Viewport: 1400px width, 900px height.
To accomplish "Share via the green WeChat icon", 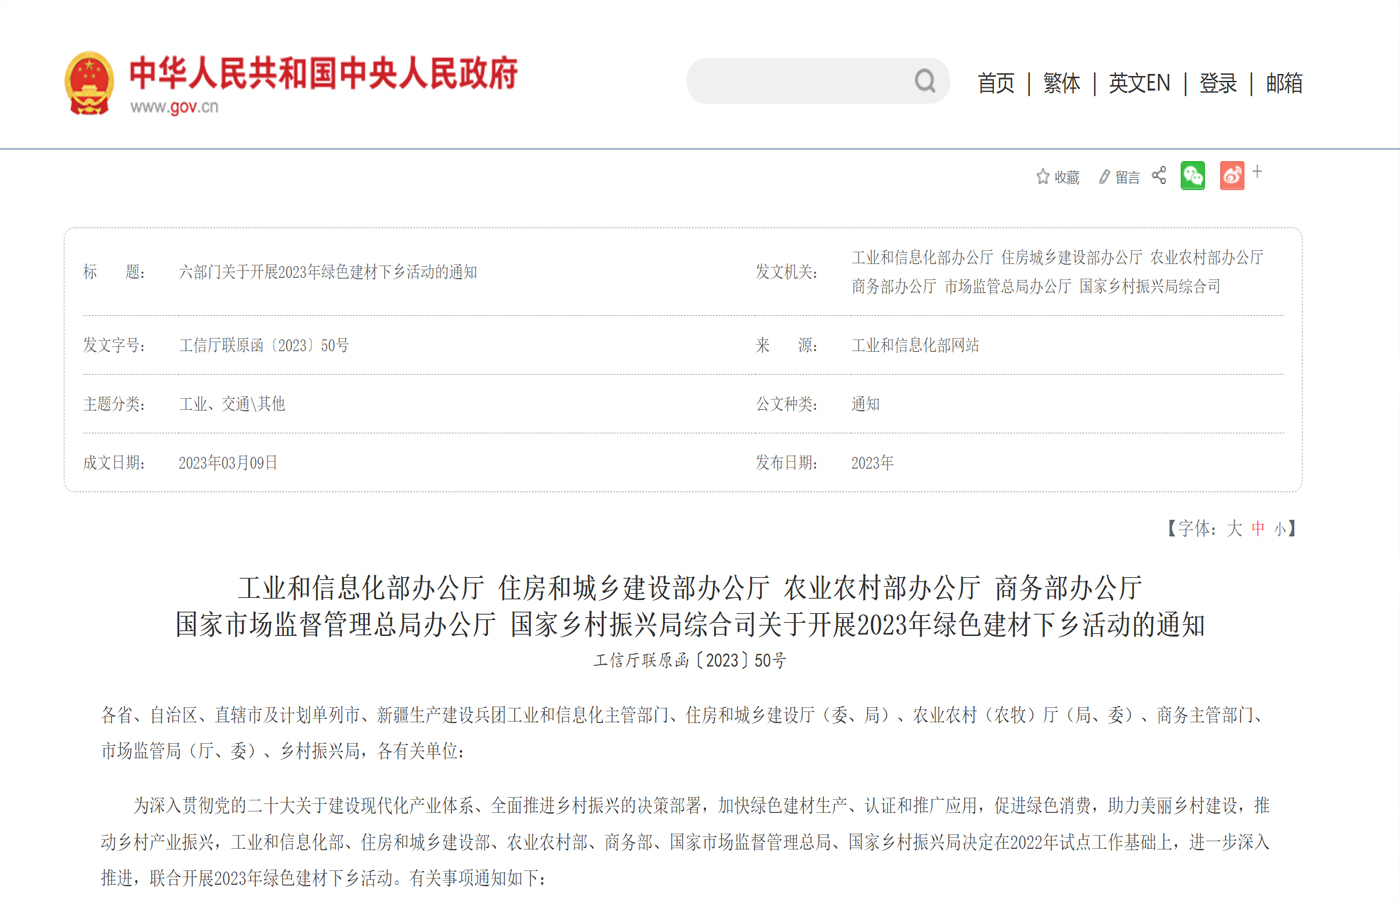I will [1193, 176].
